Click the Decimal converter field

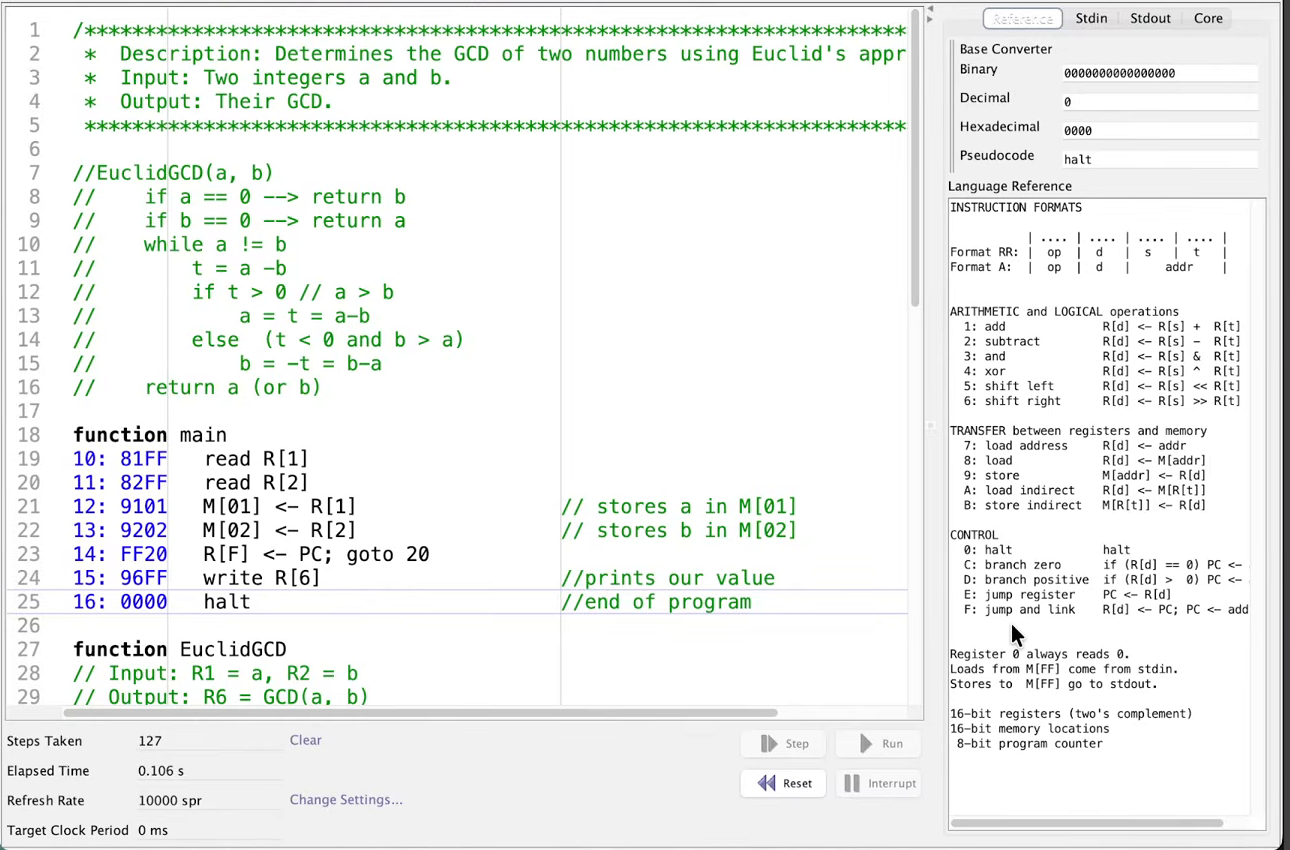[1159, 102]
